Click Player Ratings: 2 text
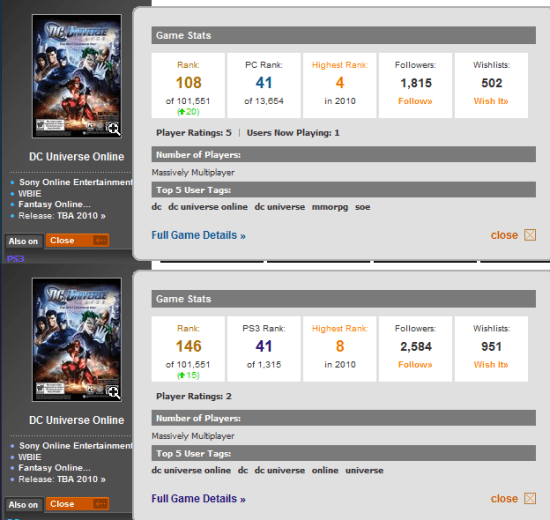Image resolution: width=550 pixels, height=520 pixels. point(194,396)
